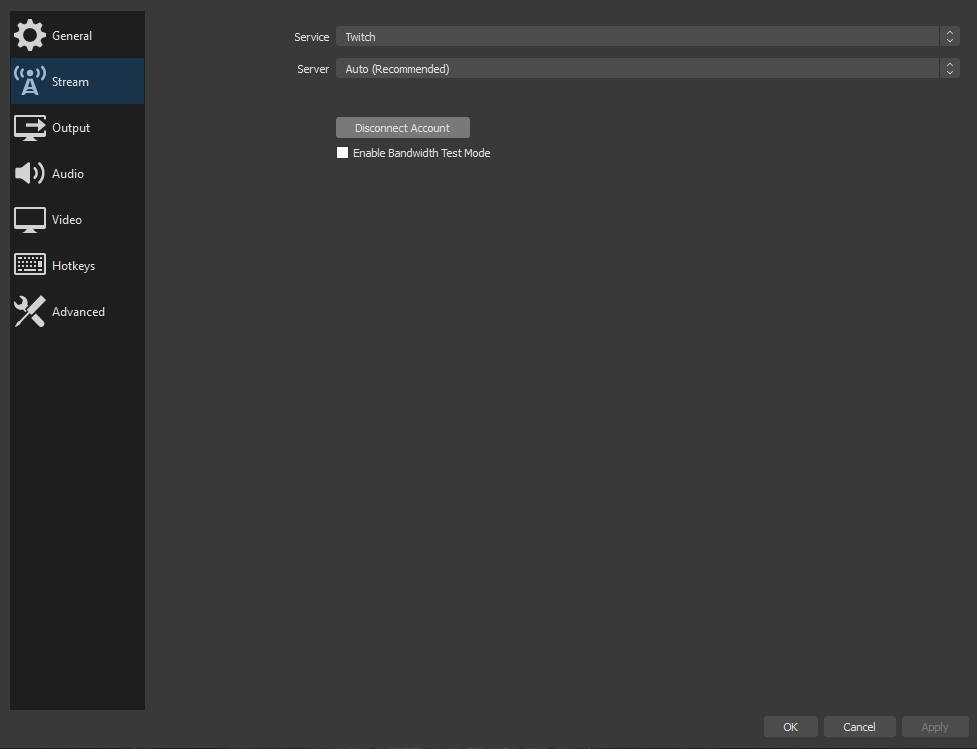Confirm settings with OK button
Viewport: 977px width, 749px height.
pos(791,727)
